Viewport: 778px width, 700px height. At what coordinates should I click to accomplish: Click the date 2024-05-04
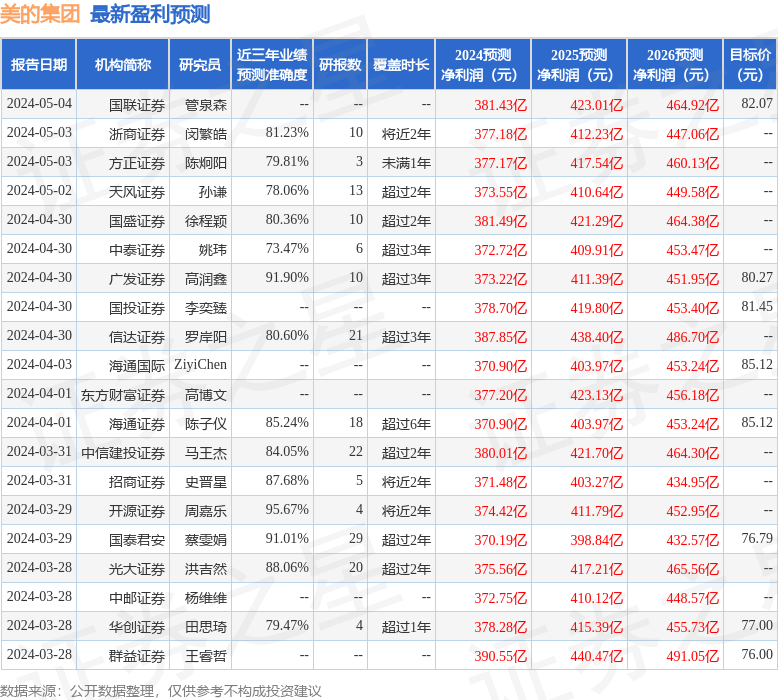(x=39, y=103)
